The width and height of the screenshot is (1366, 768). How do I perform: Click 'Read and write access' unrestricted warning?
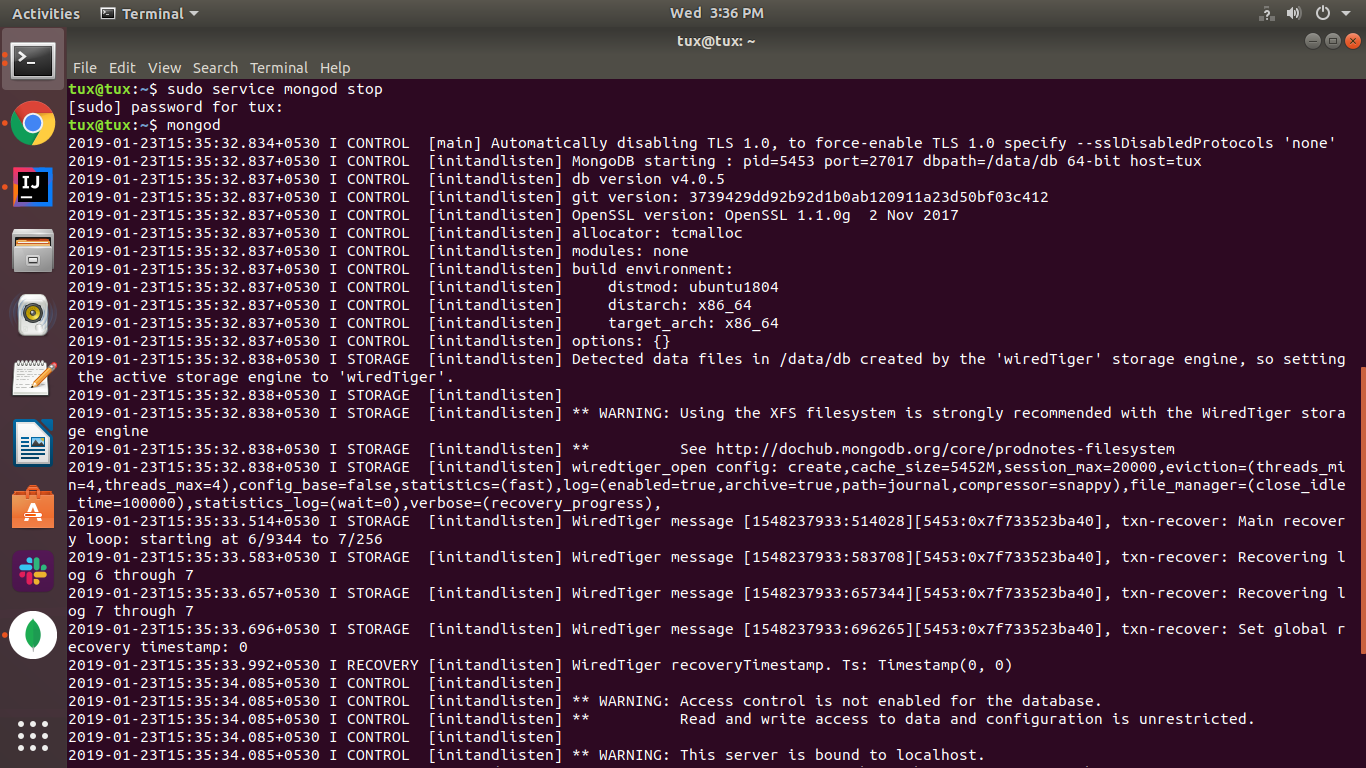click(x=966, y=719)
